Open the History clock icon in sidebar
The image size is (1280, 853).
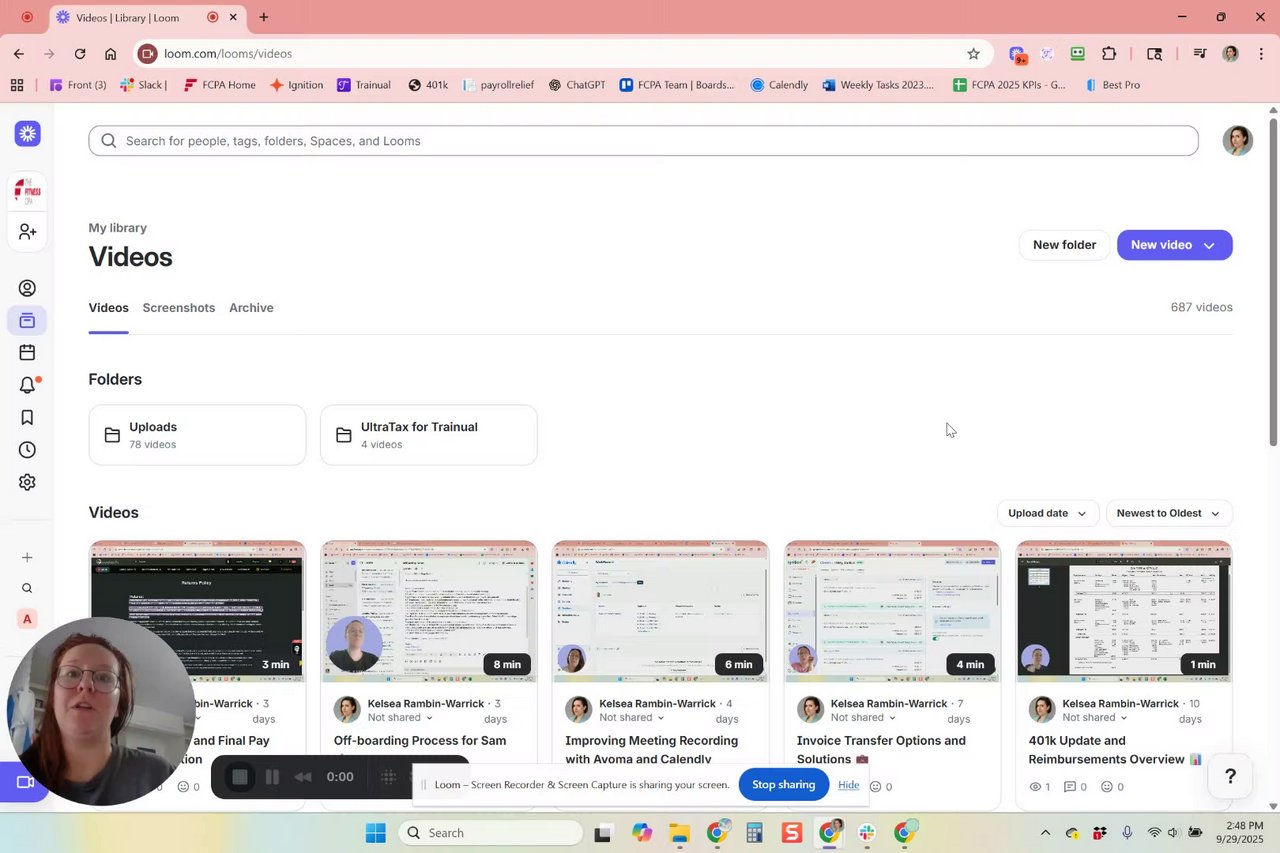pyautogui.click(x=27, y=450)
